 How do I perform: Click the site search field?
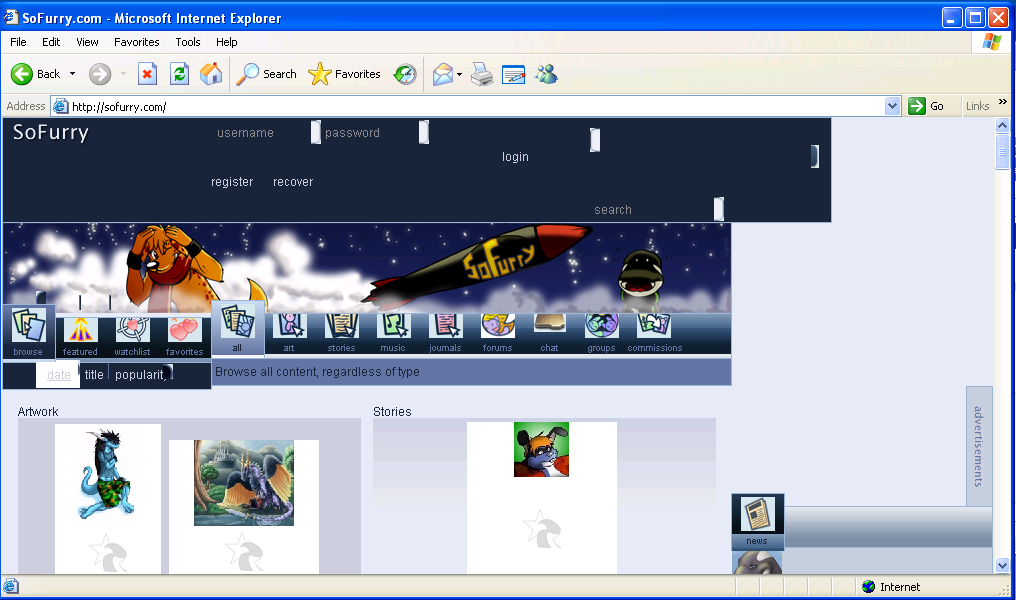point(658,209)
